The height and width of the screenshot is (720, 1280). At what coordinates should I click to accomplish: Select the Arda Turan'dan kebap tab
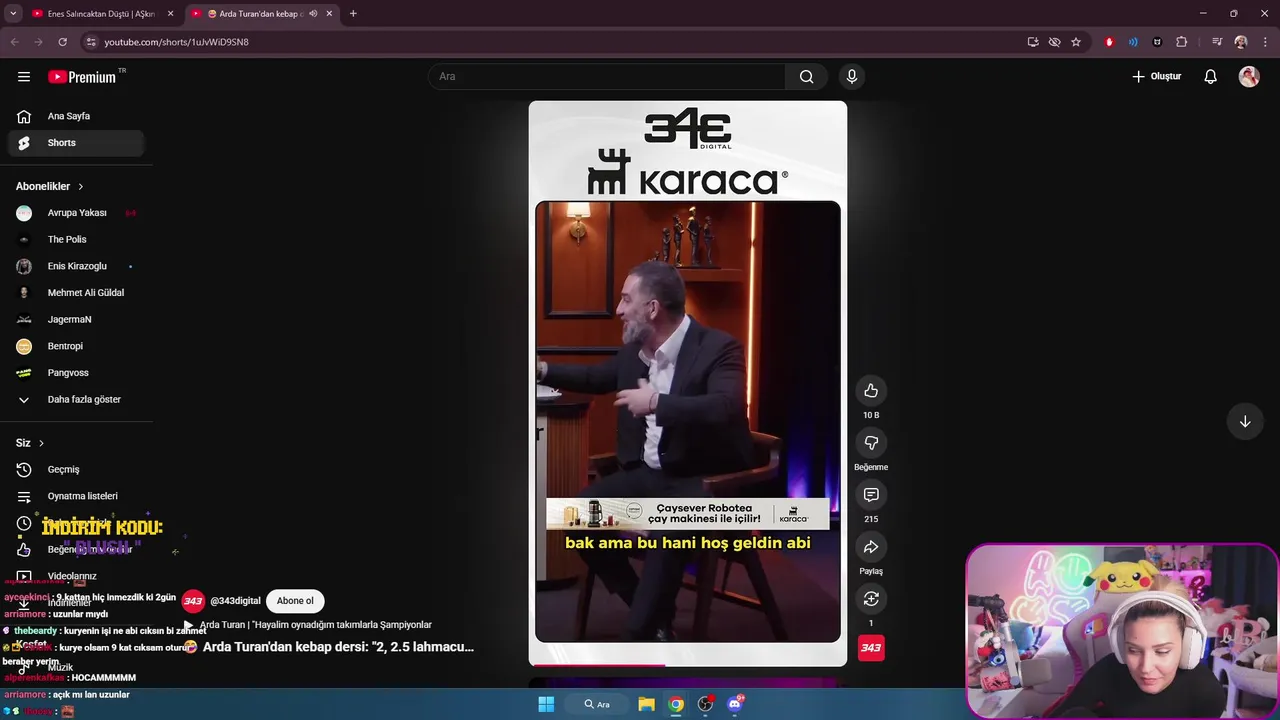click(x=262, y=14)
